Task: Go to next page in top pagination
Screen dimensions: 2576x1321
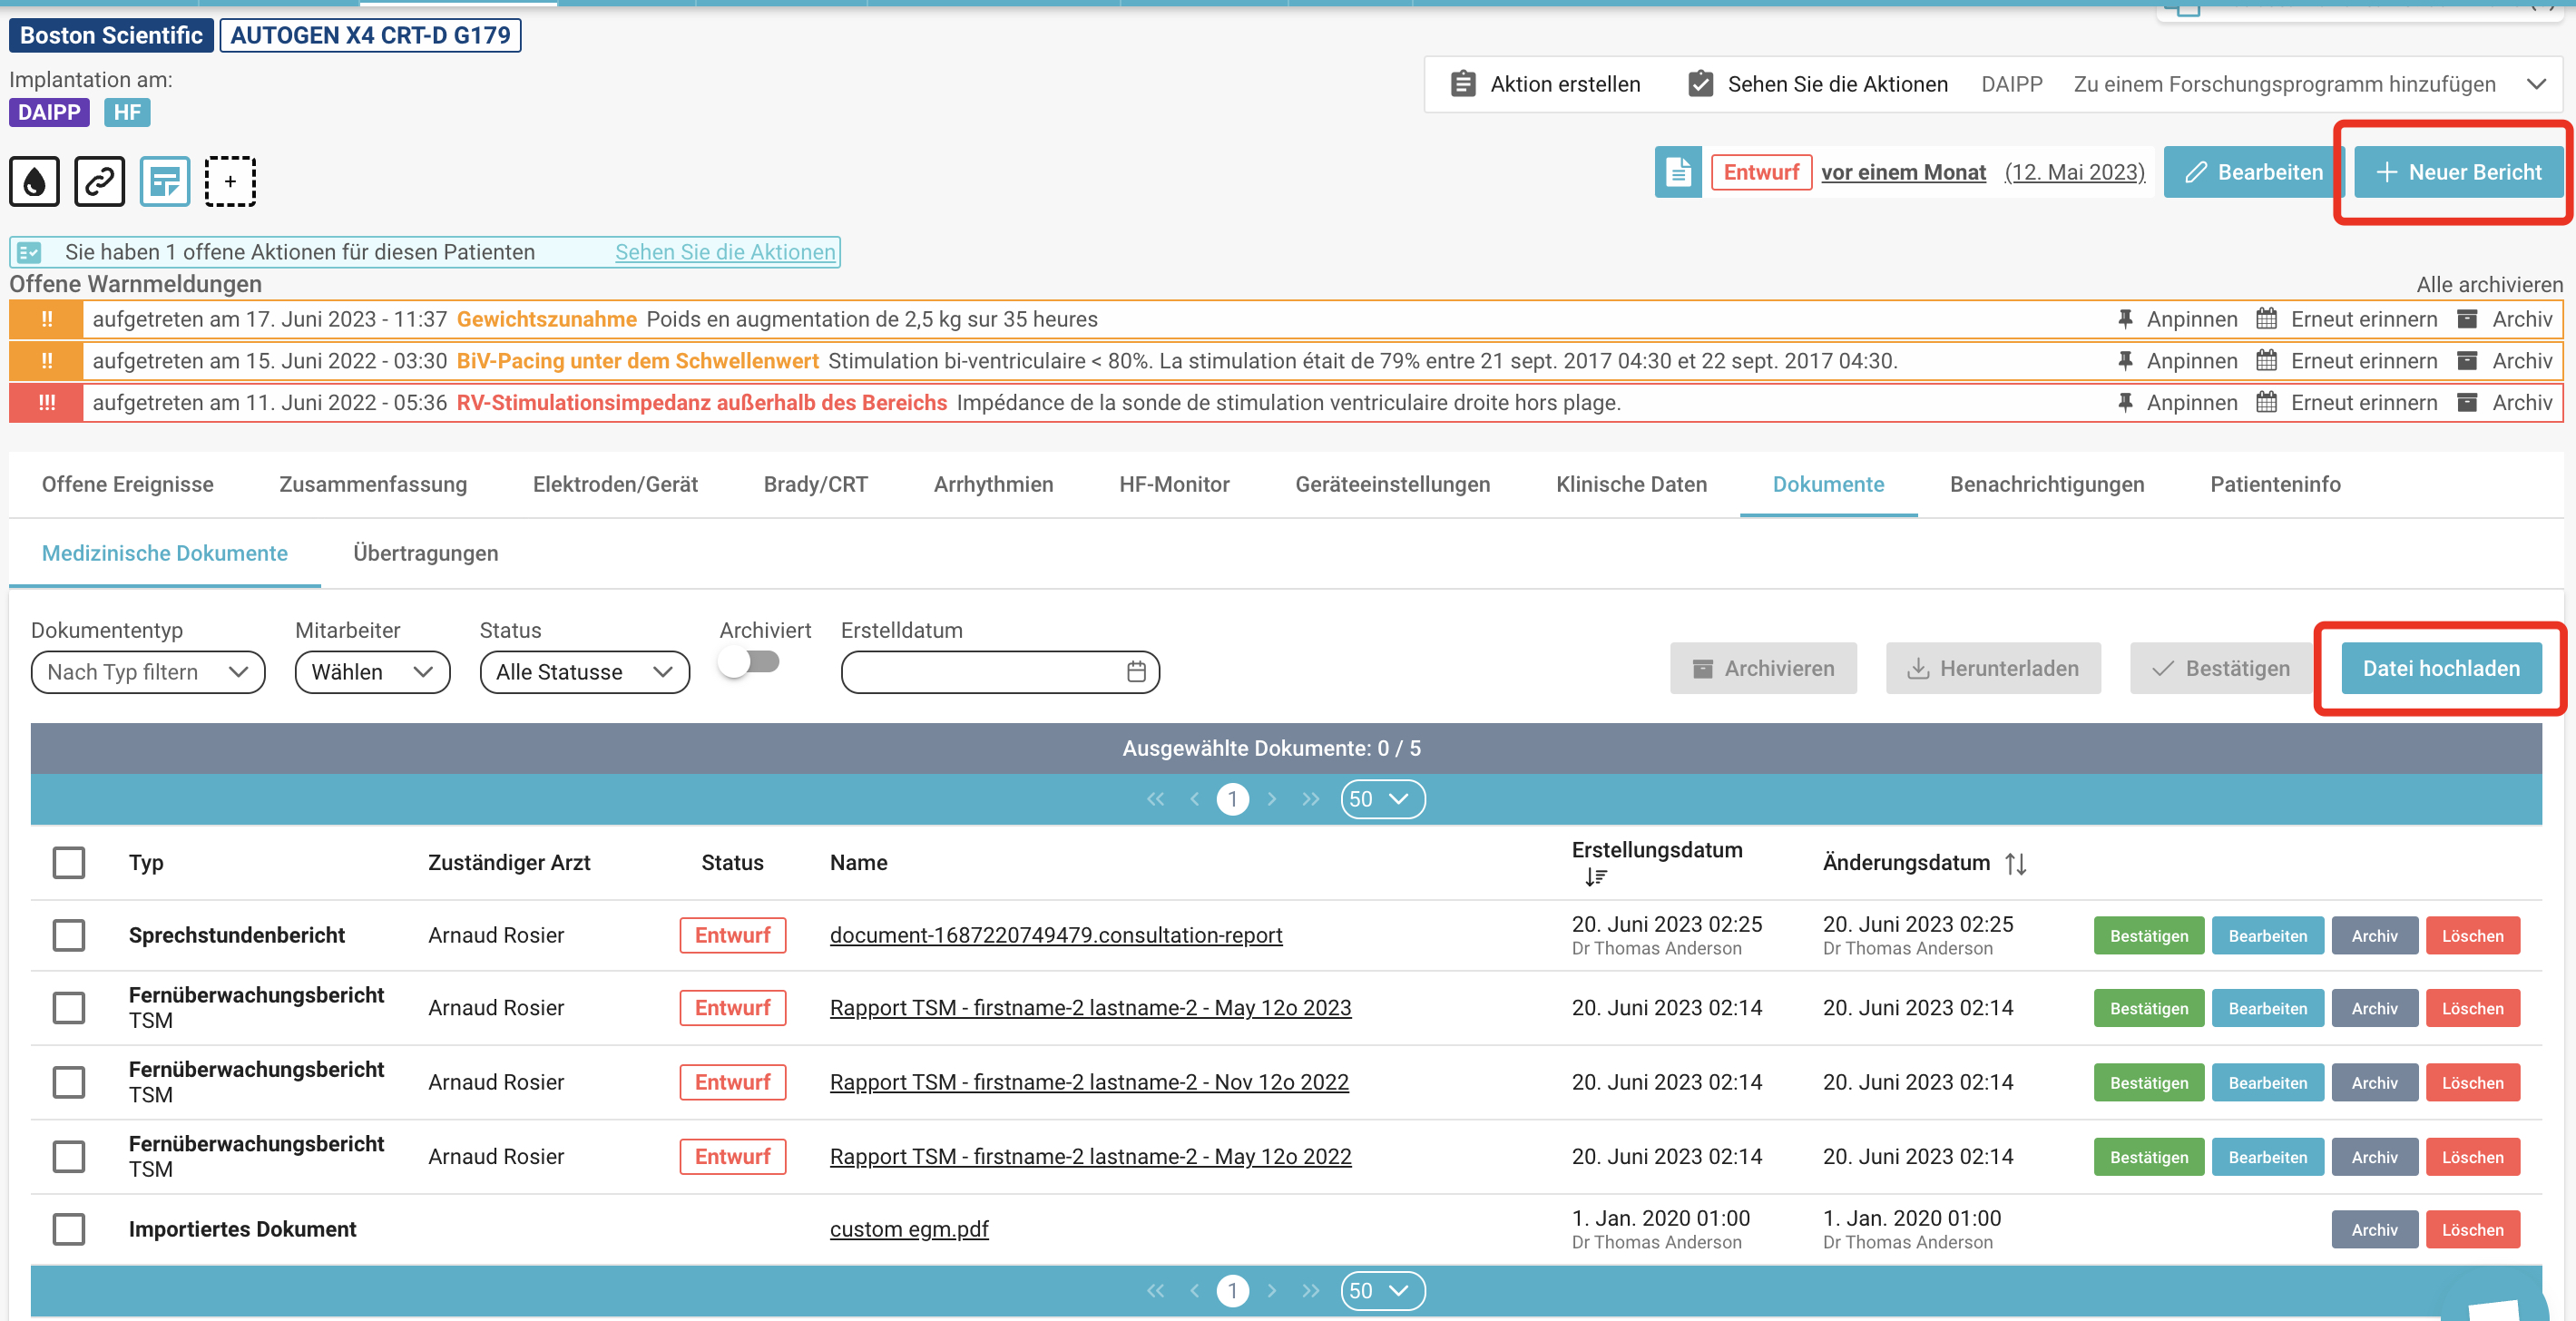Action: point(1271,799)
